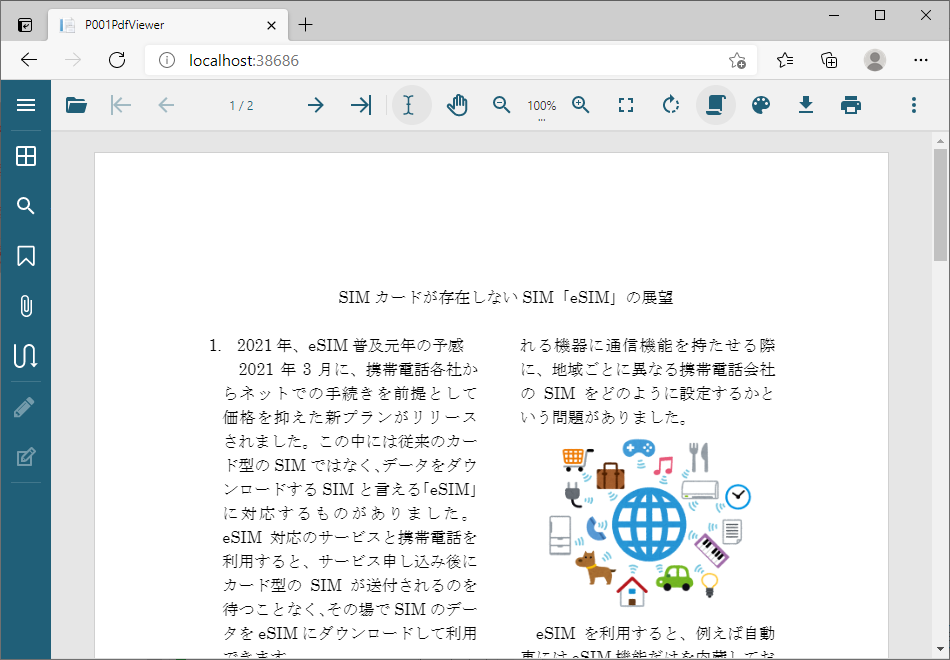The image size is (950, 660).
Task: Go to the previous PDF page
Action: (x=166, y=105)
